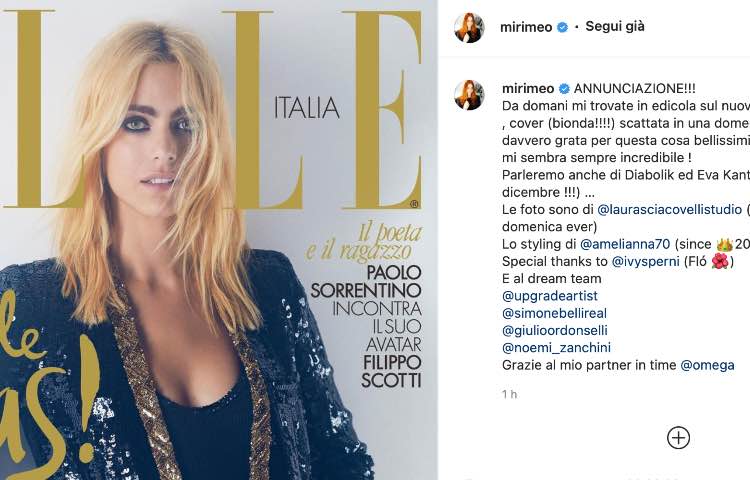Click the circled plus icon to load more
Screen dimensions: 750x480
coord(678,437)
